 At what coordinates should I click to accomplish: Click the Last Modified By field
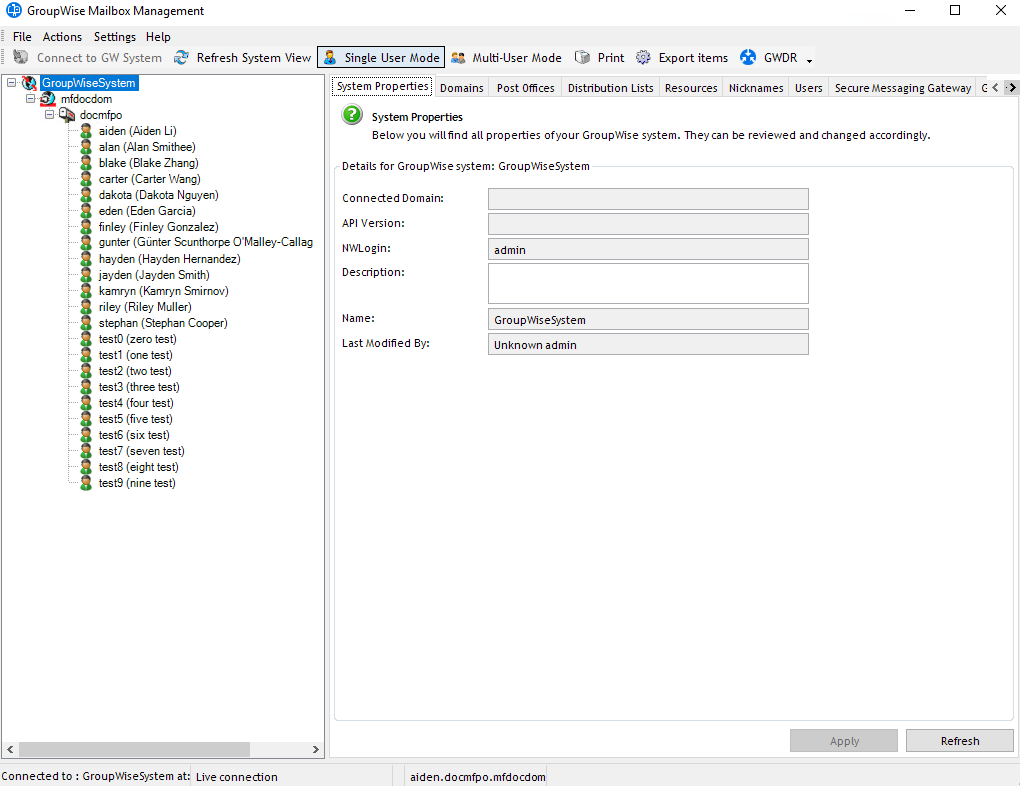tap(648, 344)
